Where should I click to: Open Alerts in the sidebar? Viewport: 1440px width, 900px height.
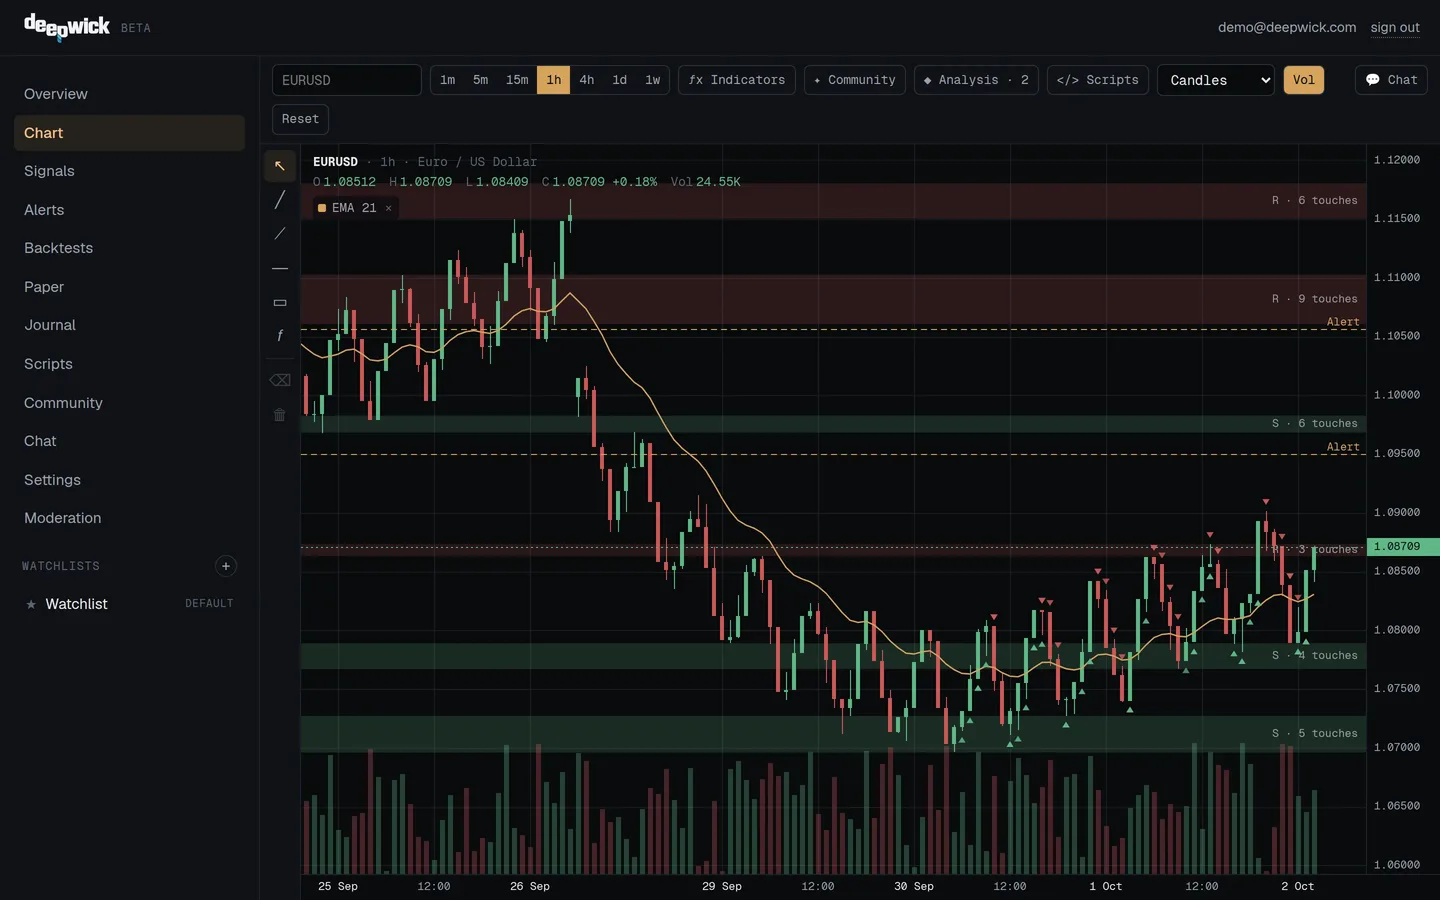(x=129, y=210)
